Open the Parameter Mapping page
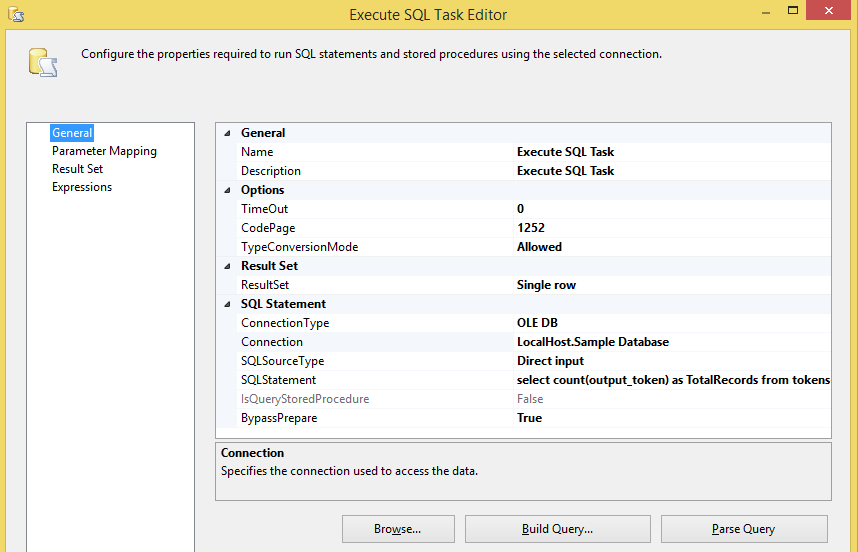 point(104,151)
